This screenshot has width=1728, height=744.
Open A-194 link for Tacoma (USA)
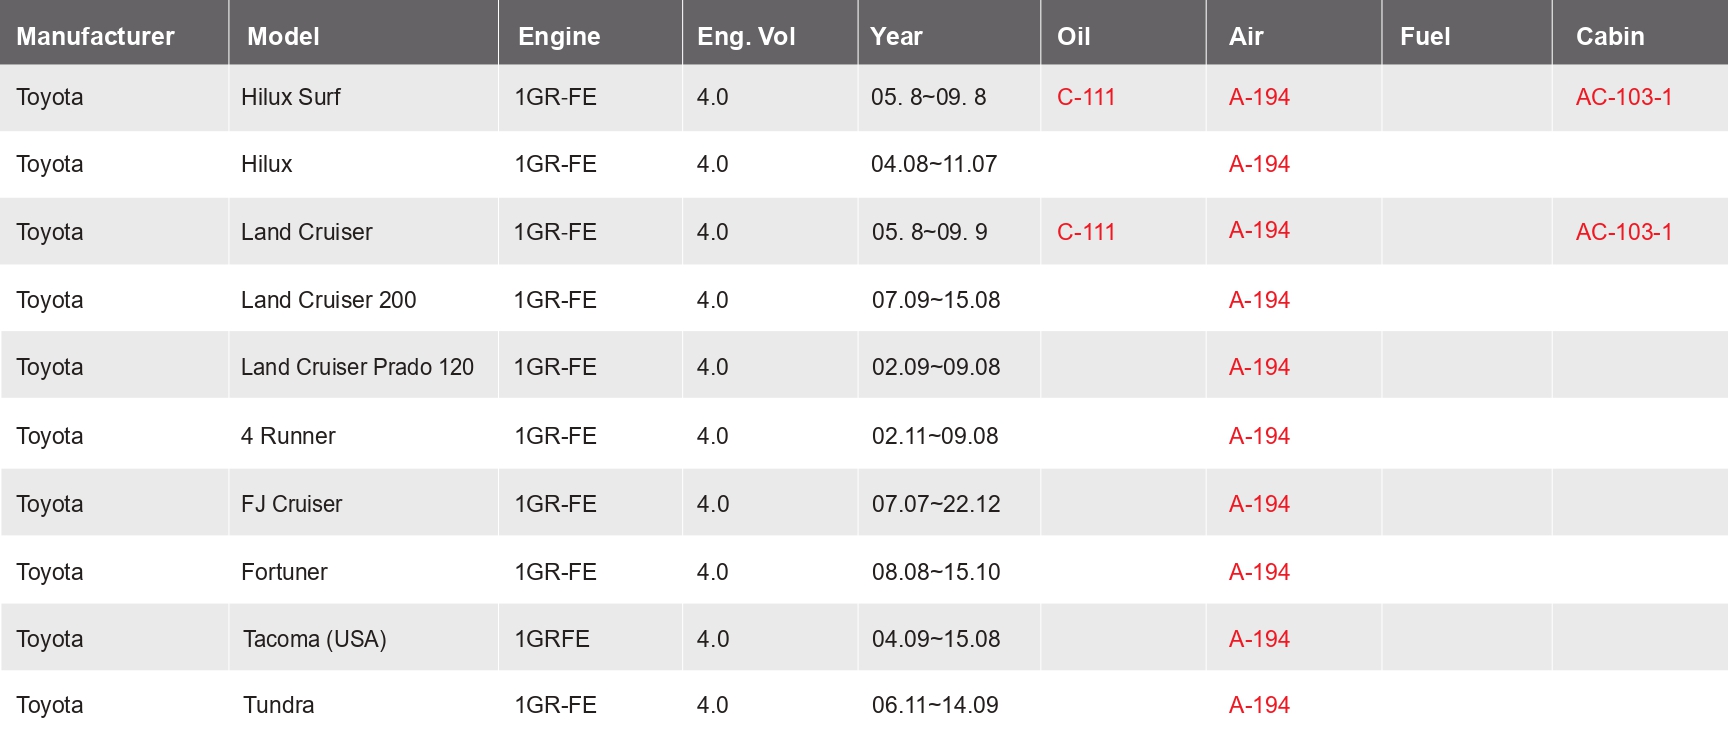point(1259,639)
